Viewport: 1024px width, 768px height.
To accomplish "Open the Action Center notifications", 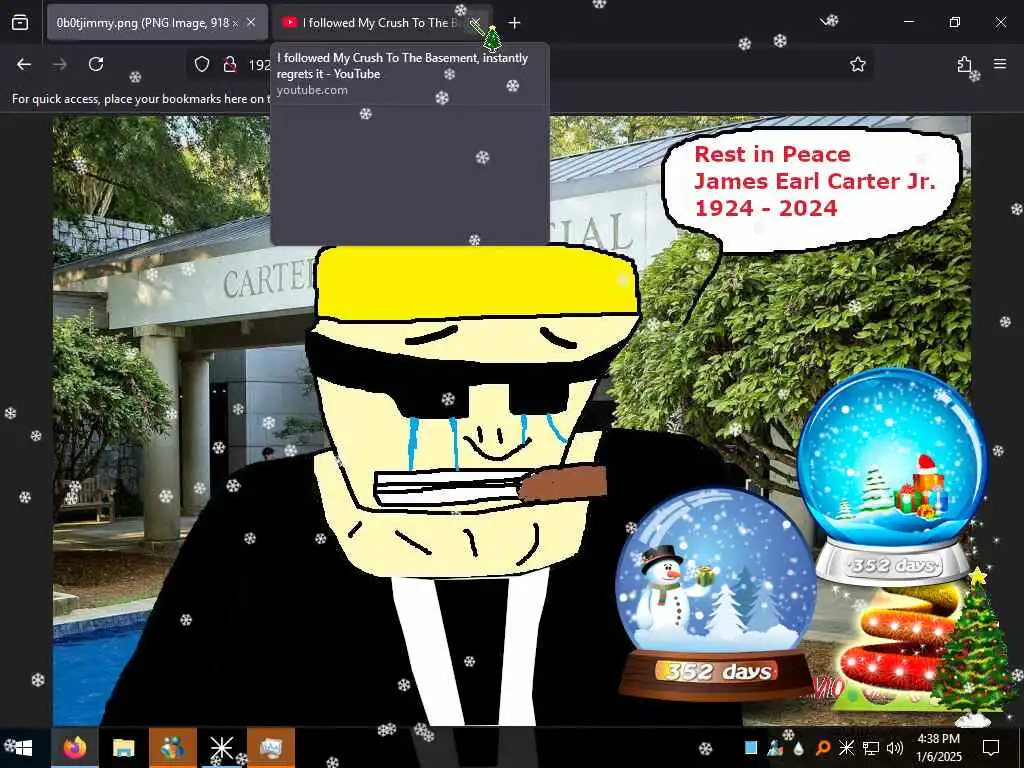I will pos(991,747).
